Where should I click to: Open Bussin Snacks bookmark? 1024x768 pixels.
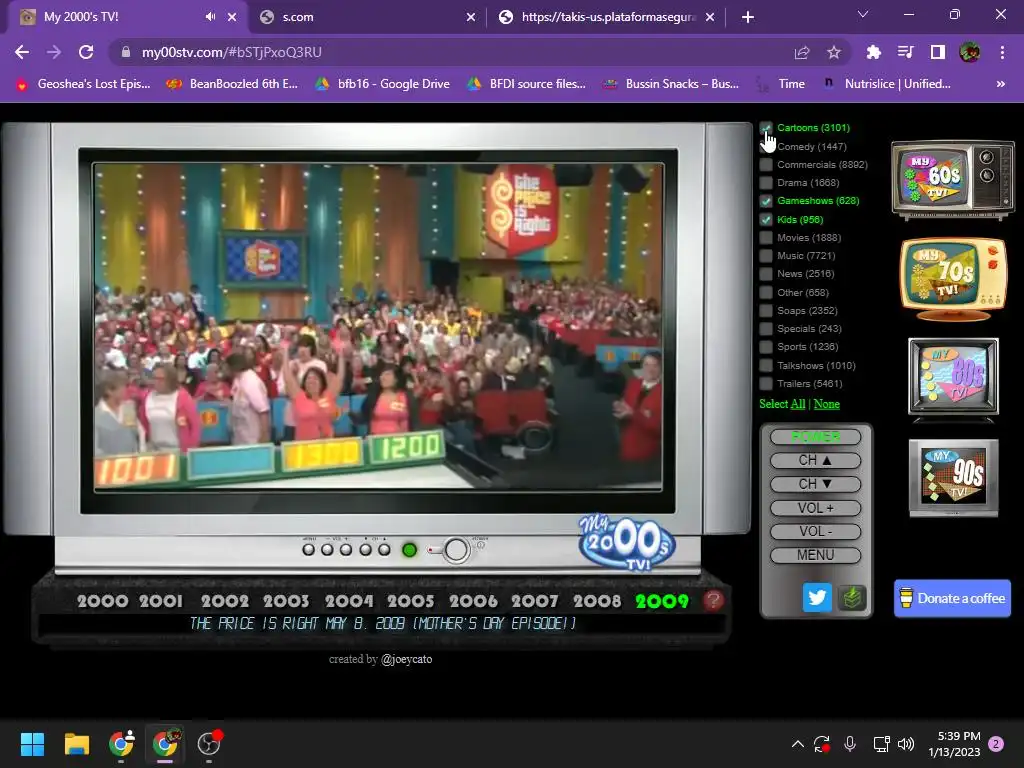pos(671,84)
